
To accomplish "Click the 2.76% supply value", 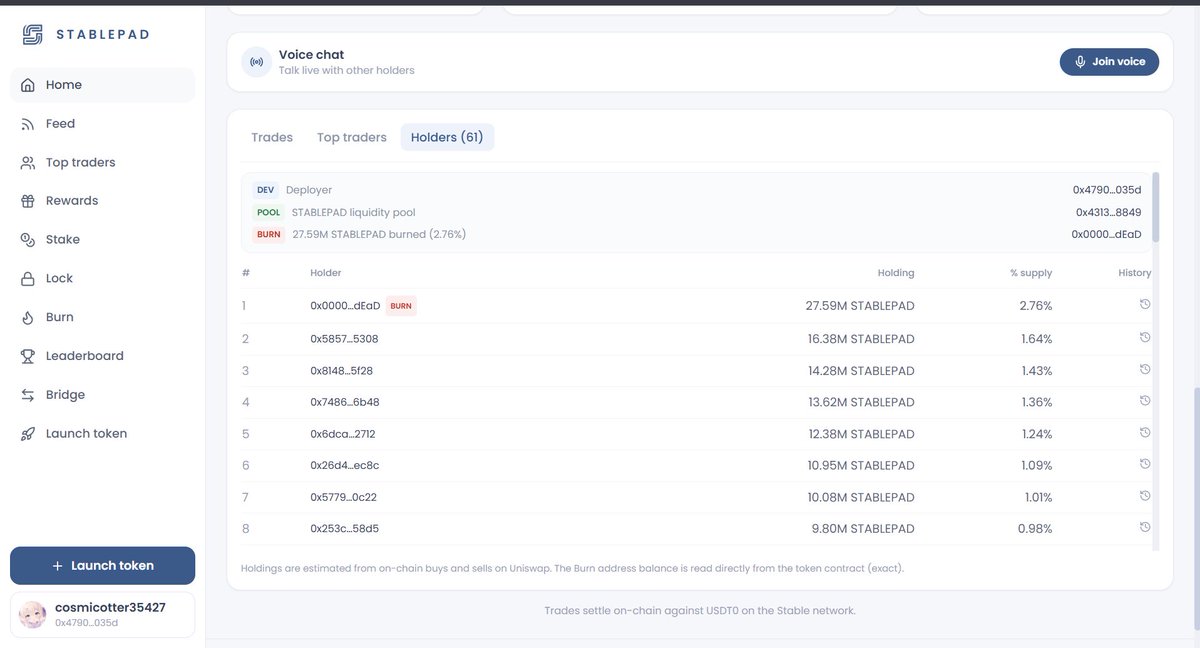I will [1036, 306].
